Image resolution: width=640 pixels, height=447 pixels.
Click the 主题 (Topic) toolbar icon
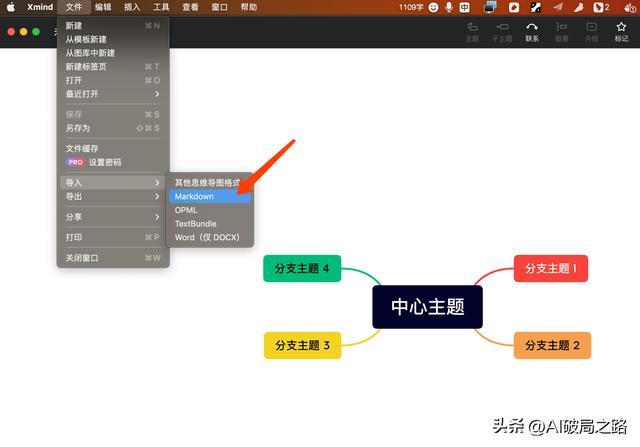click(x=472, y=31)
